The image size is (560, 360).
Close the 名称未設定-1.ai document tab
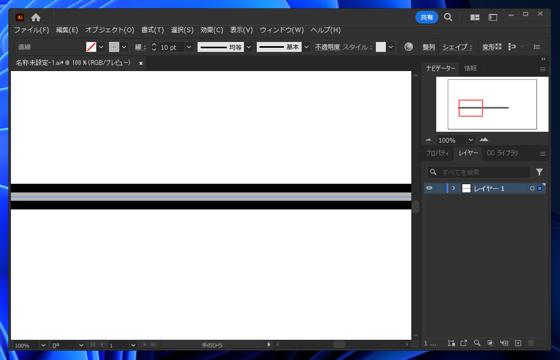(x=141, y=63)
